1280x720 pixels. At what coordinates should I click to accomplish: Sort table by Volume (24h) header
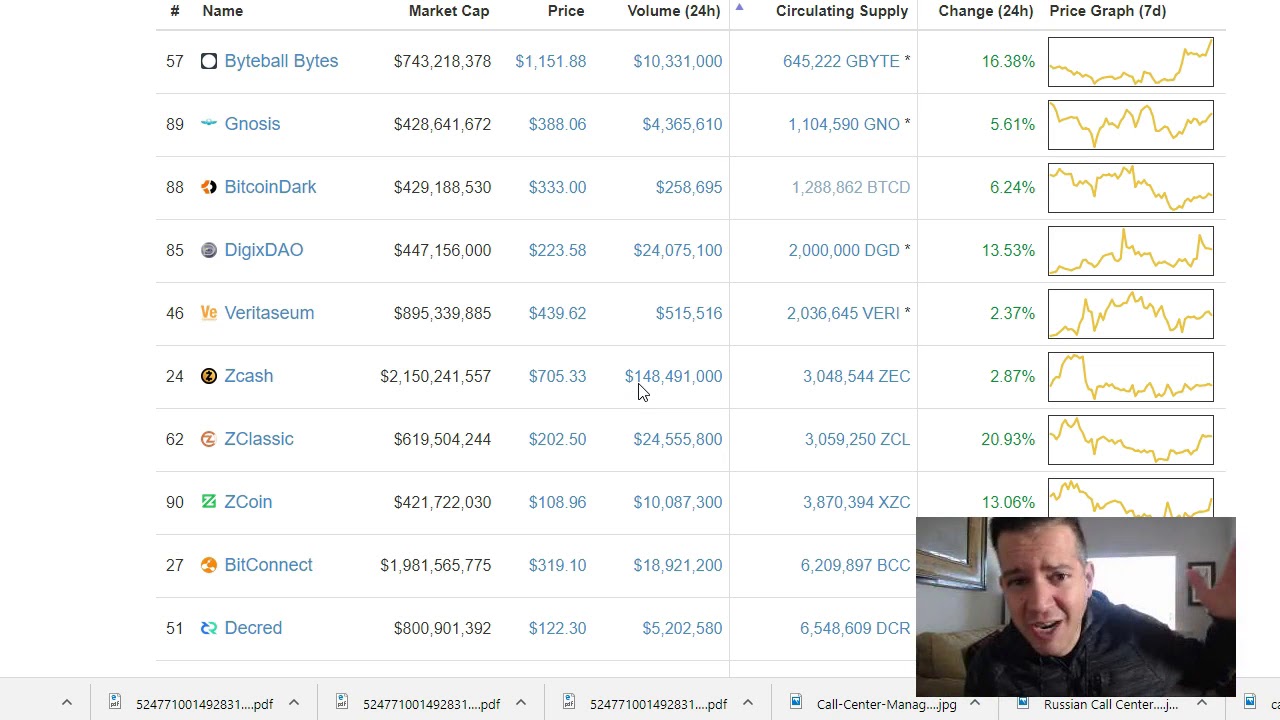(x=673, y=11)
